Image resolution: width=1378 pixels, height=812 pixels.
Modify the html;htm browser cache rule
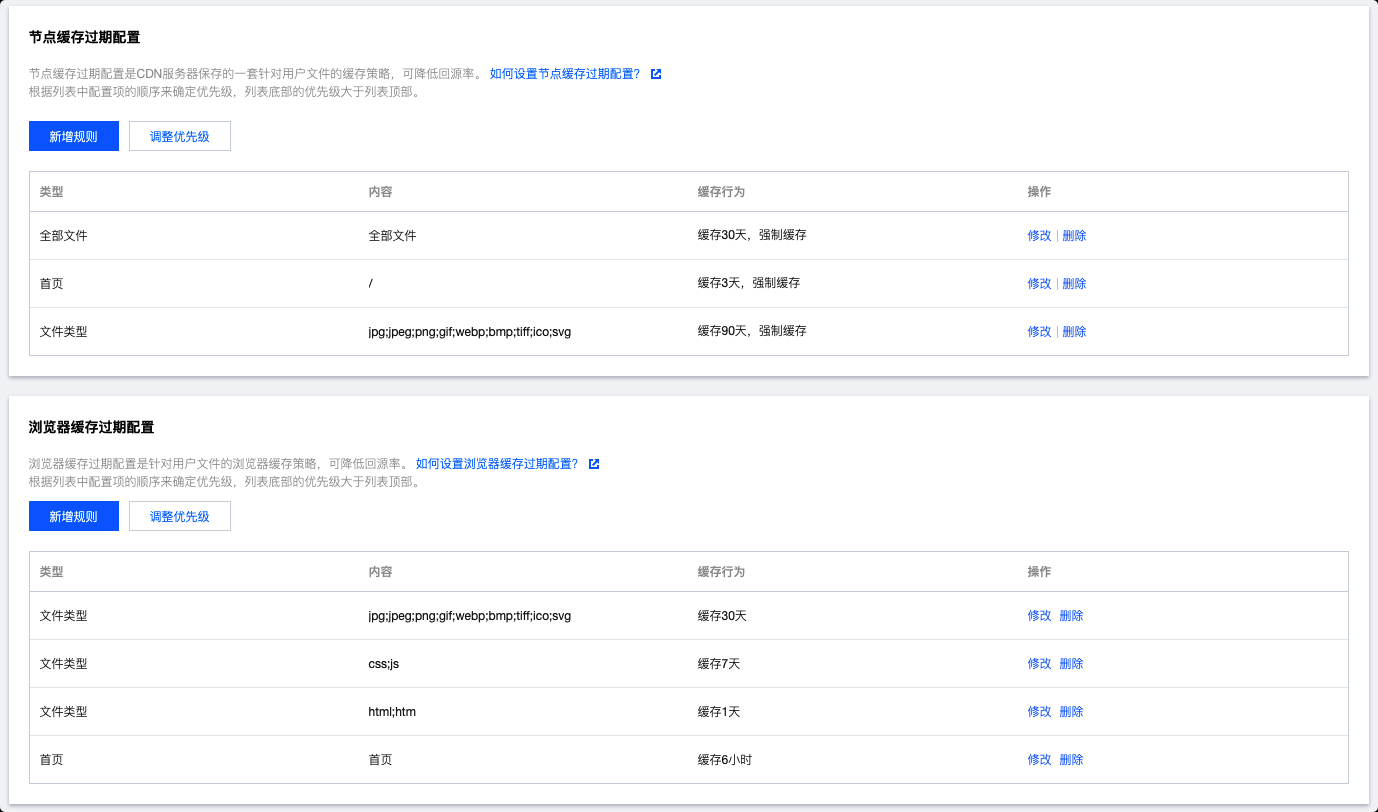coord(1039,712)
